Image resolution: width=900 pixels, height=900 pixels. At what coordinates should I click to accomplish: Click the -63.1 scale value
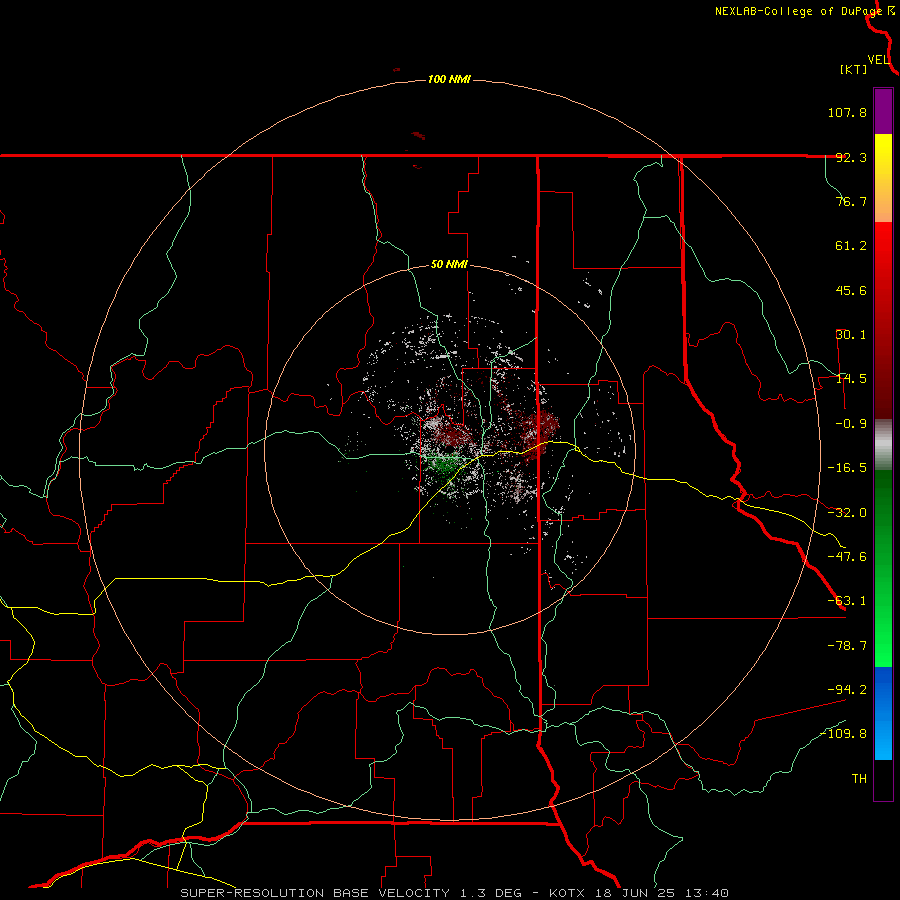(847, 601)
